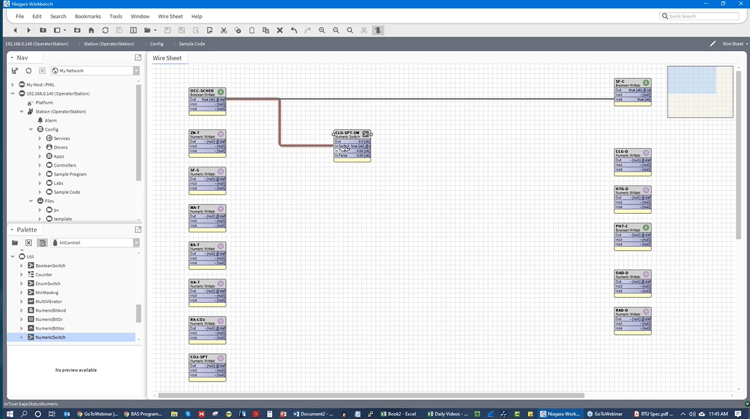The height and width of the screenshot is (419, 750).
Task: Open the Wire Sheet view selector
Action: pyautogui.click(x=728, y=44)
